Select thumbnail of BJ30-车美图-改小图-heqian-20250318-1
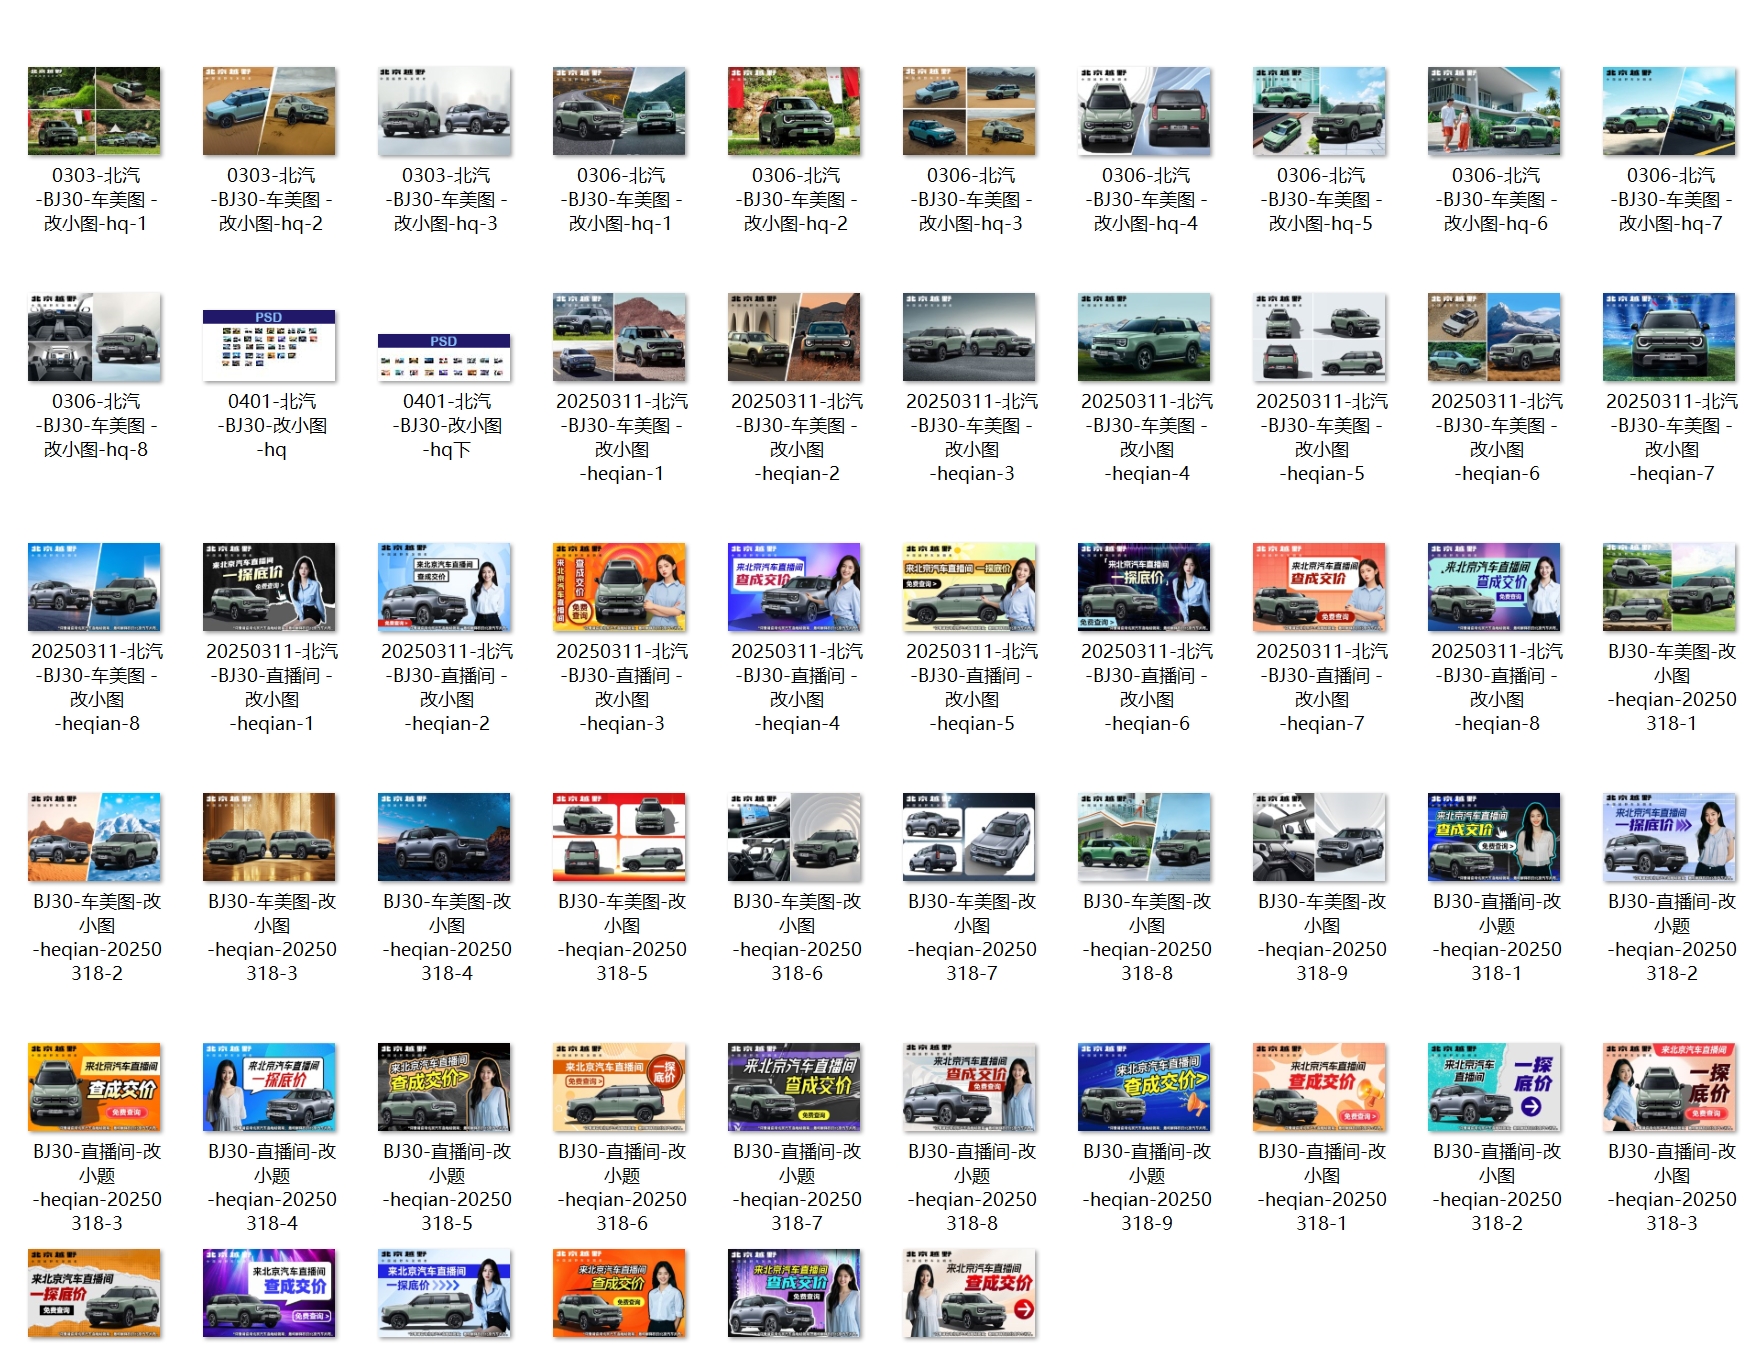 point(1669,587)
